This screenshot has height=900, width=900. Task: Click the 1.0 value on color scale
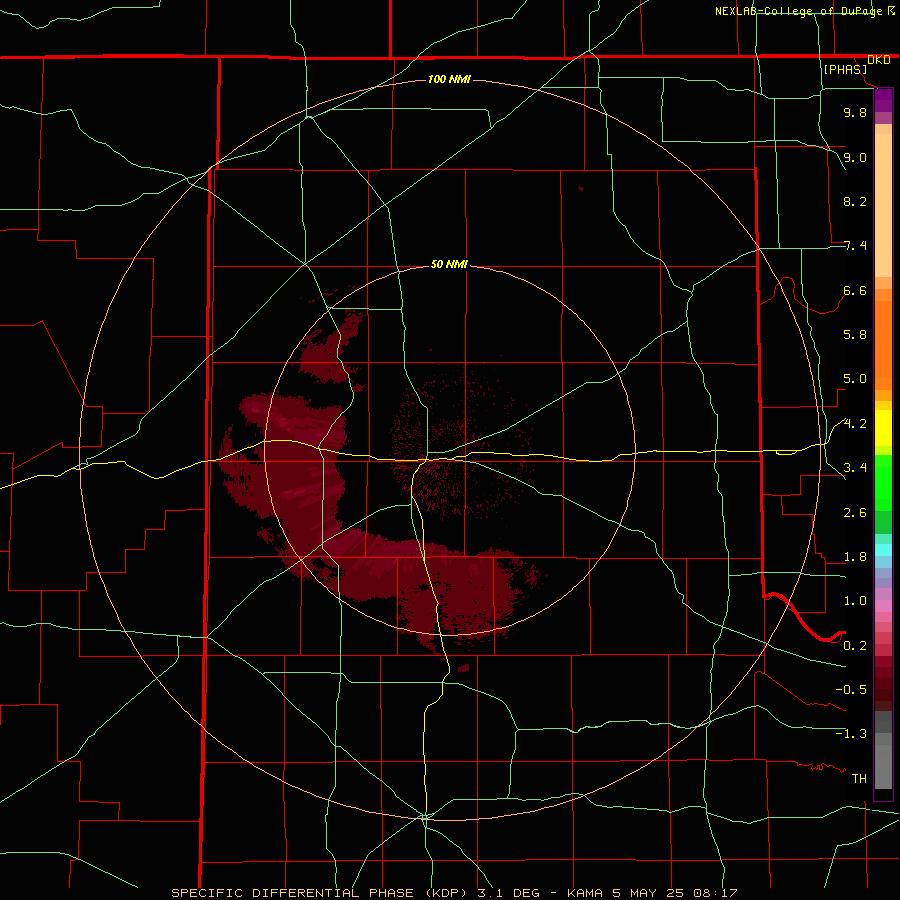(x=855, y=601)
